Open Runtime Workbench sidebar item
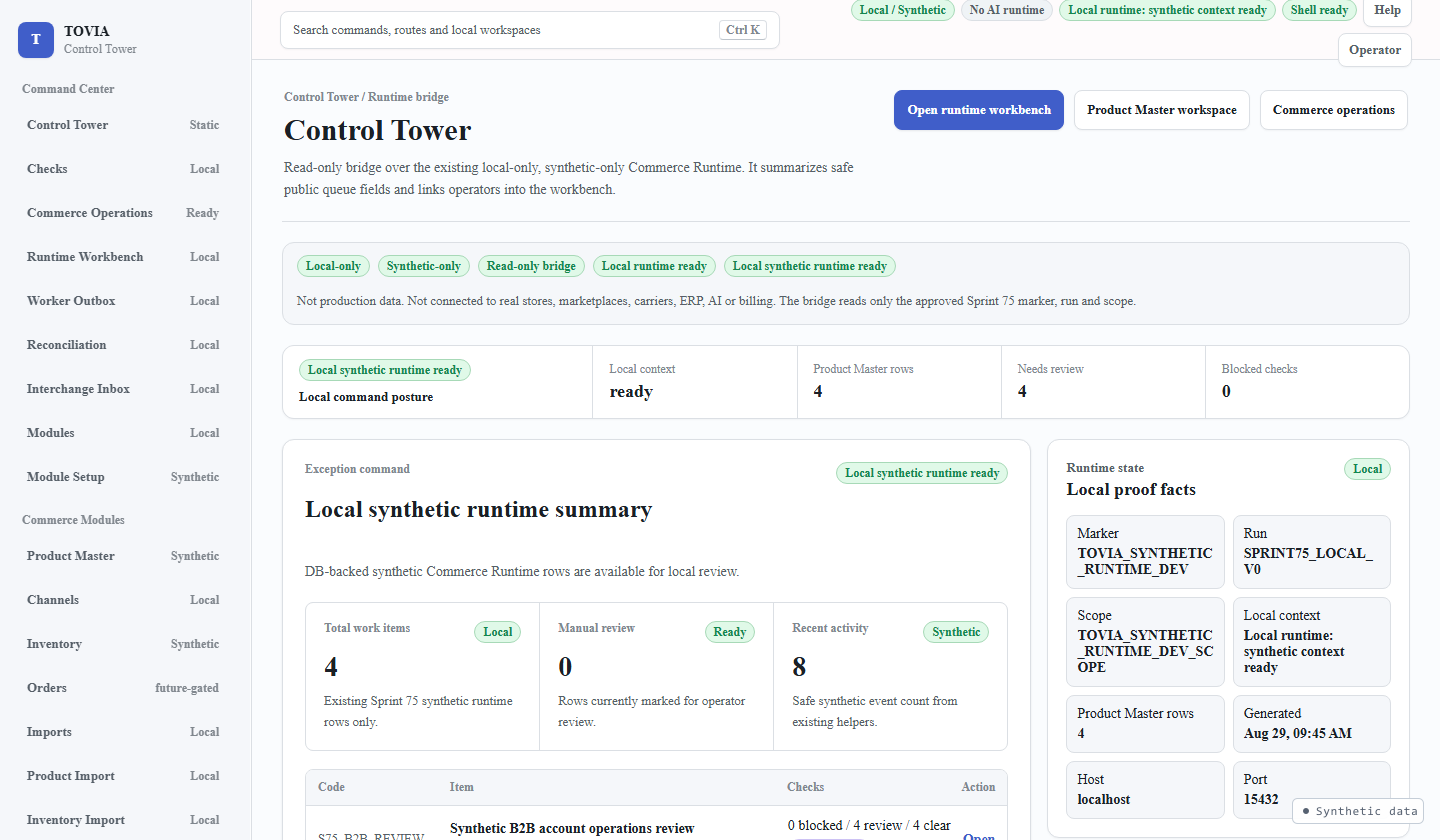The width and height of the screenshot is (1440, 840). [123, 257]
